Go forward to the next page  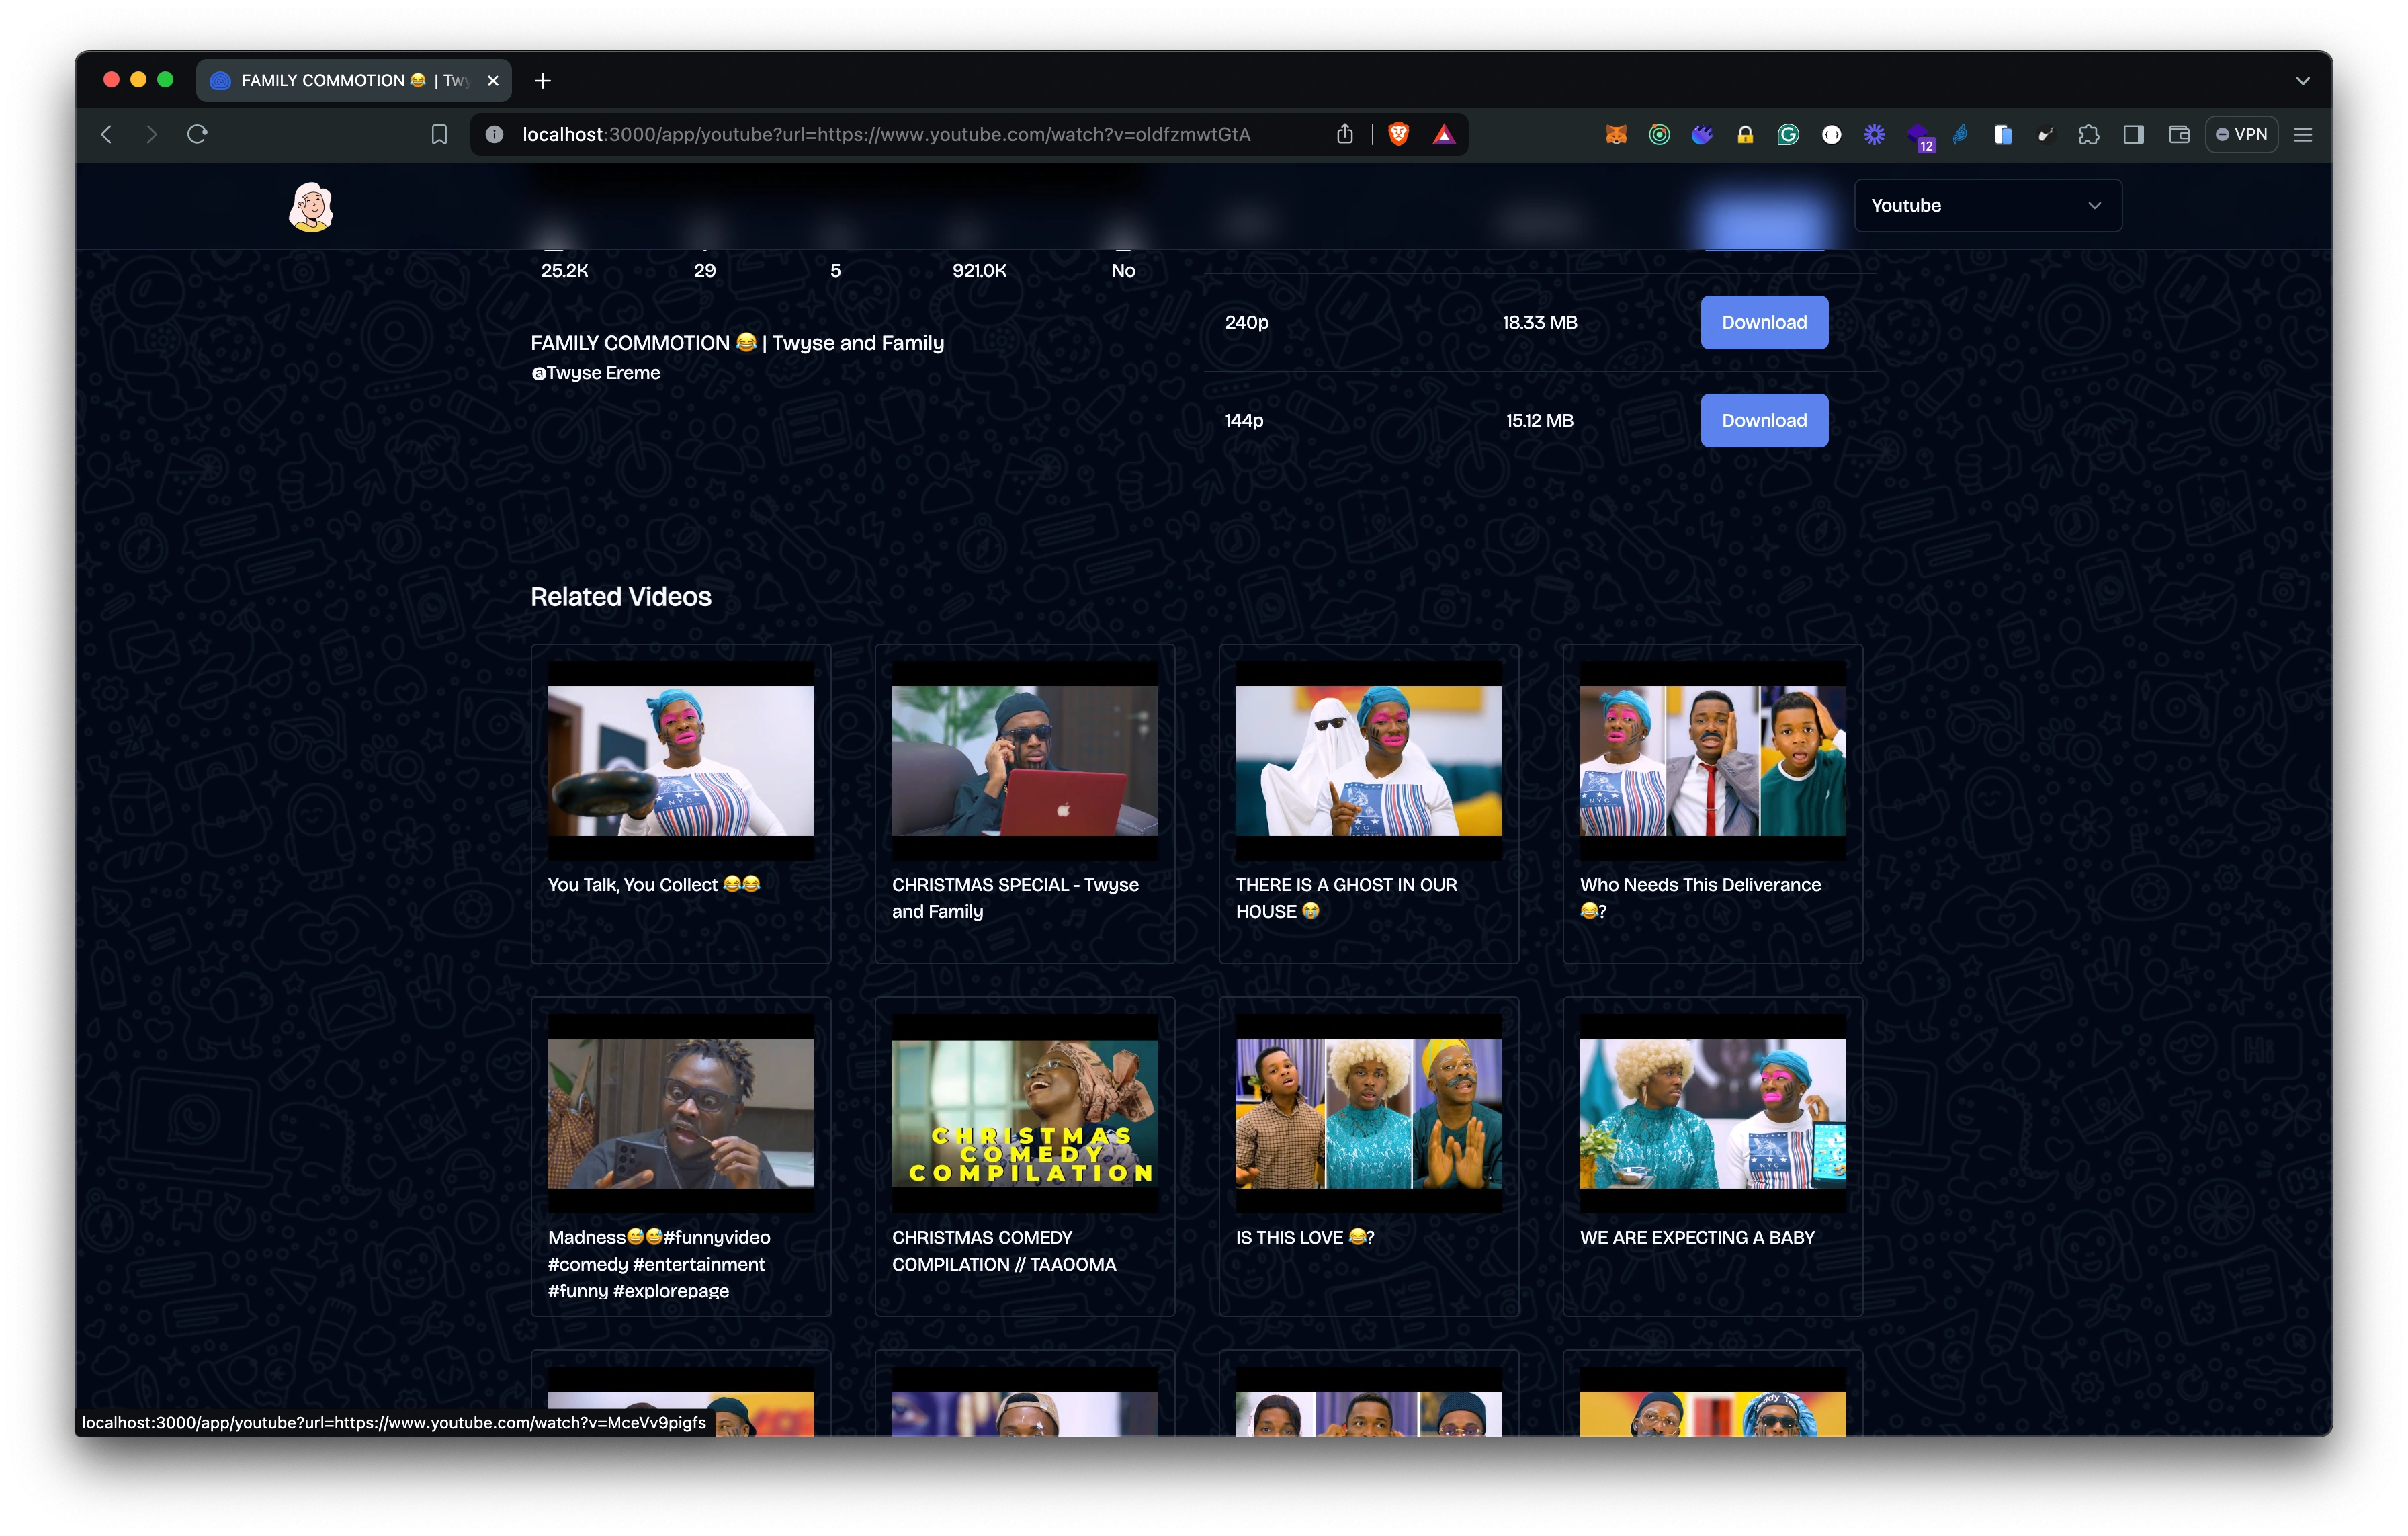pyautogui.click(x=151, y=134)
